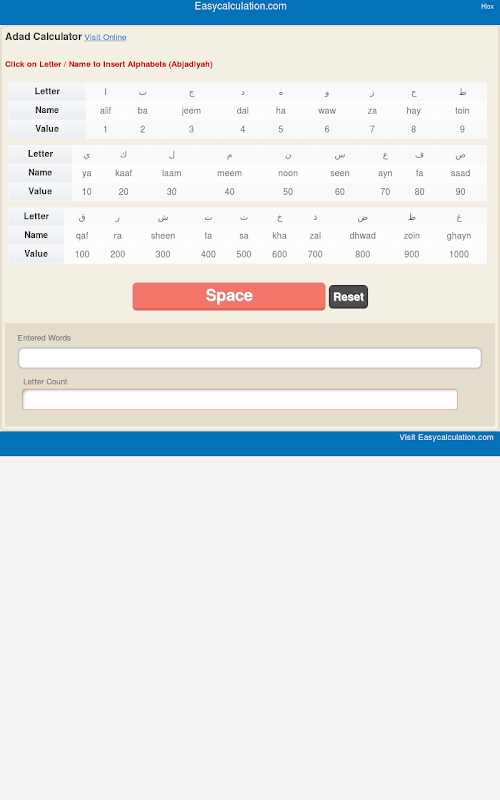Insert letter named ra
500x800 pixels.
tap(118, 236)
